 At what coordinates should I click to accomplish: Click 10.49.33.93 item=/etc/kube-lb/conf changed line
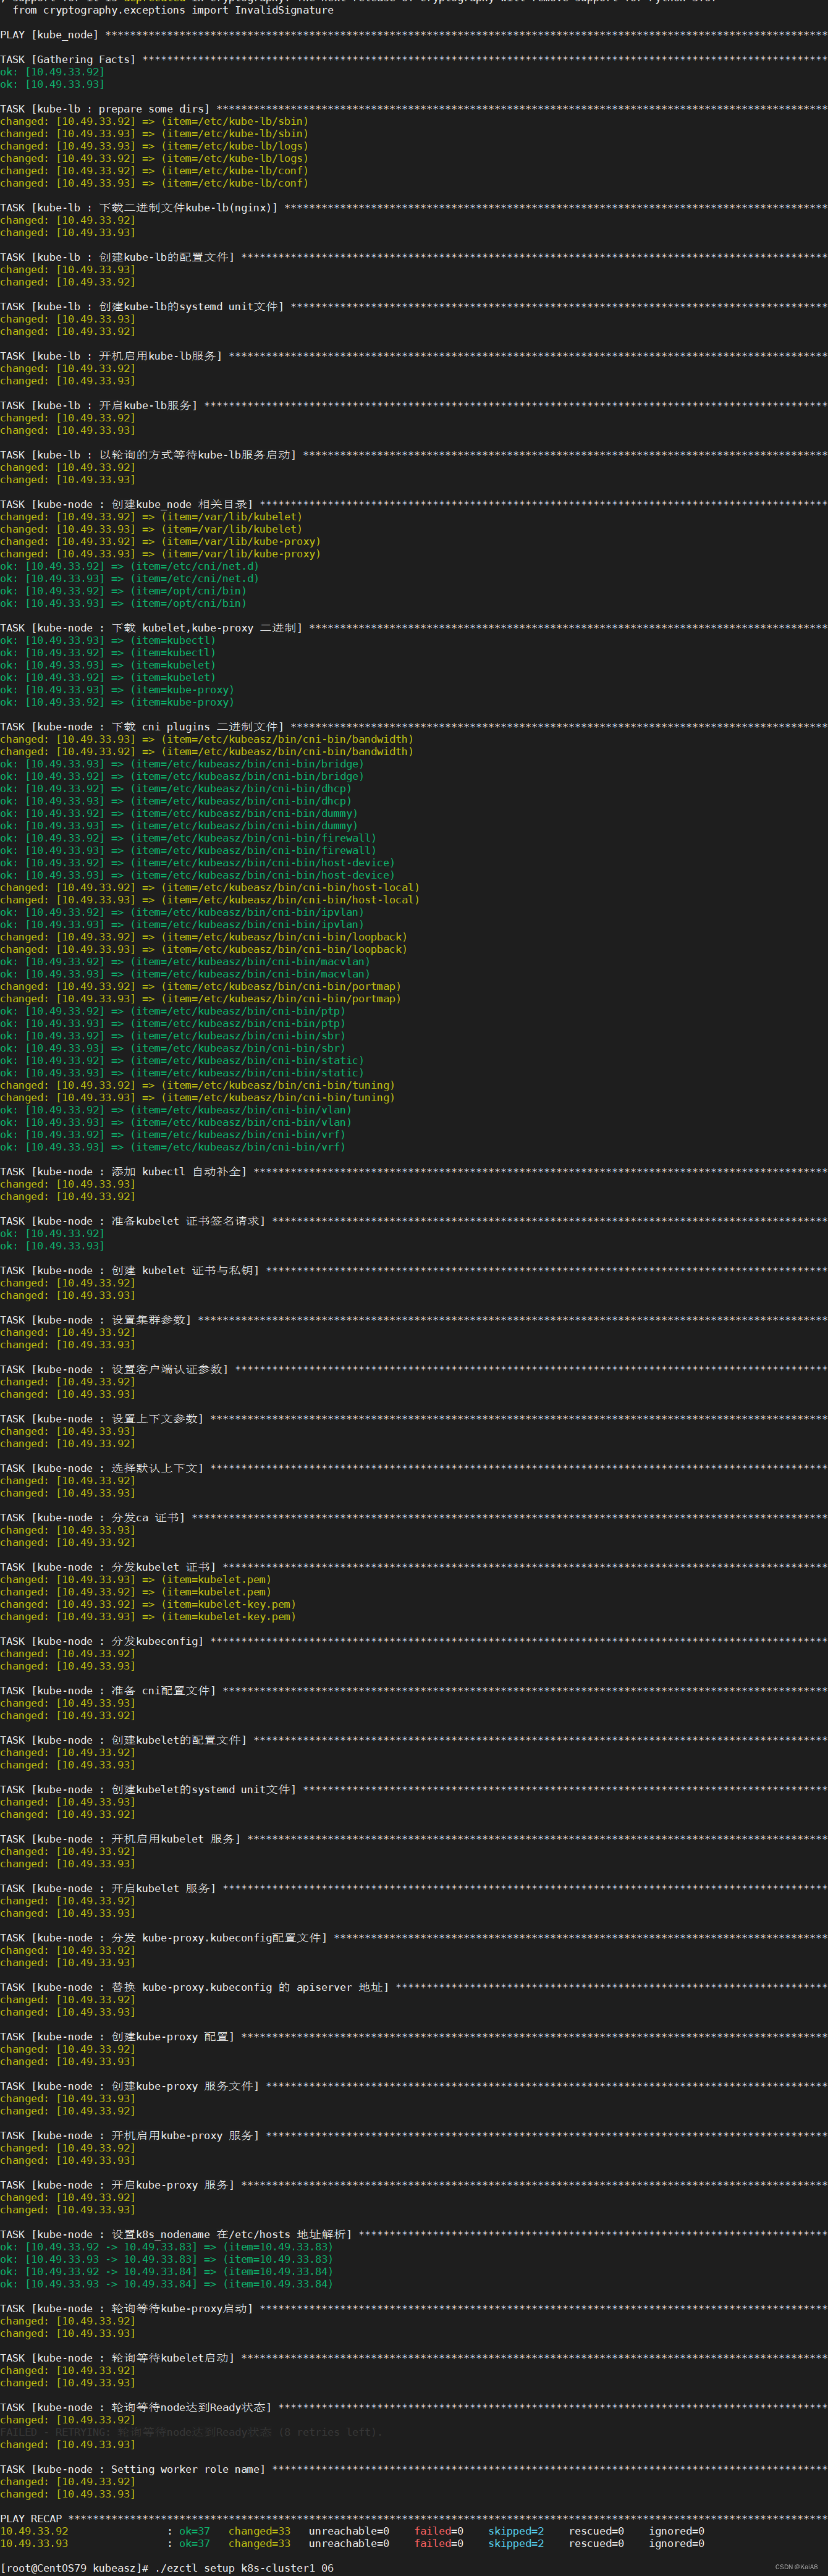point(154,183)
